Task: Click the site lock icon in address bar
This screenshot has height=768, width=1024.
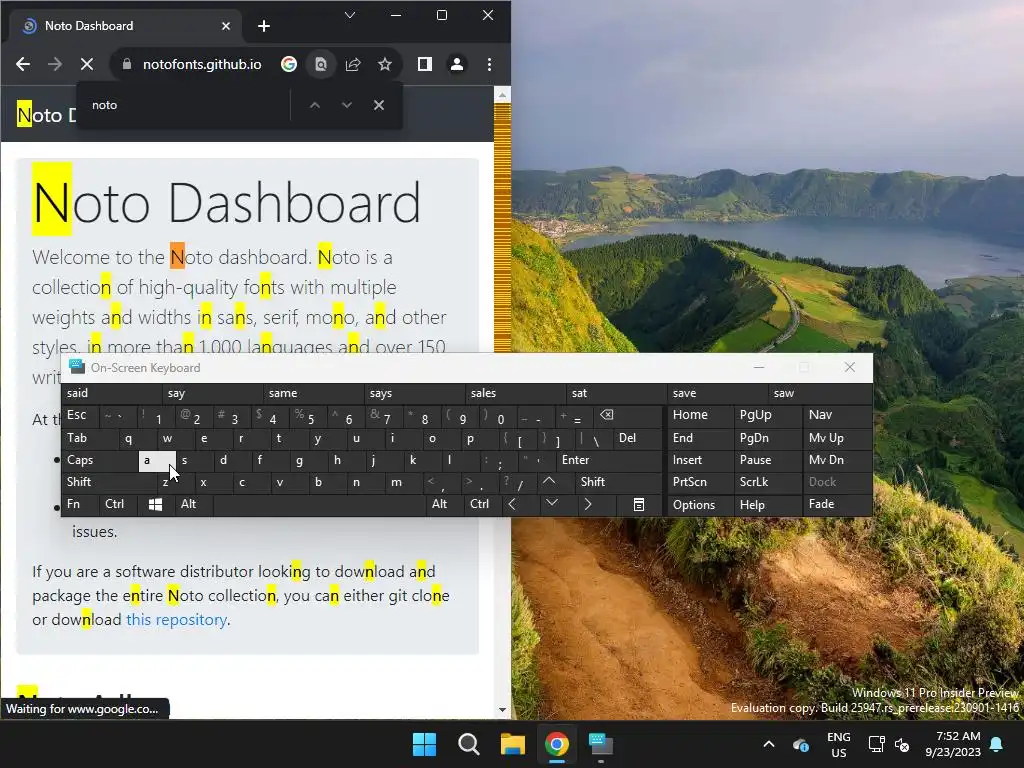Action: tap(127, 64)
